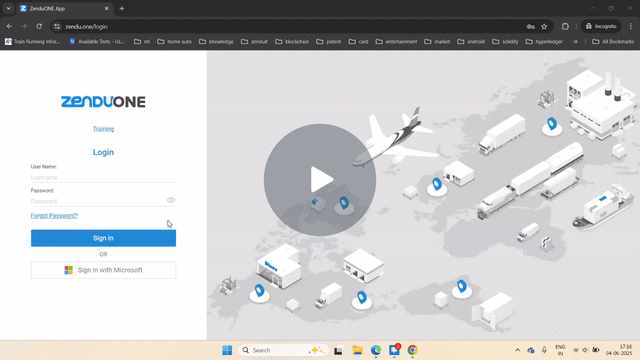Open volume control tray icon
Viewport: 640px width, 360px height.
tap(585, 350)
